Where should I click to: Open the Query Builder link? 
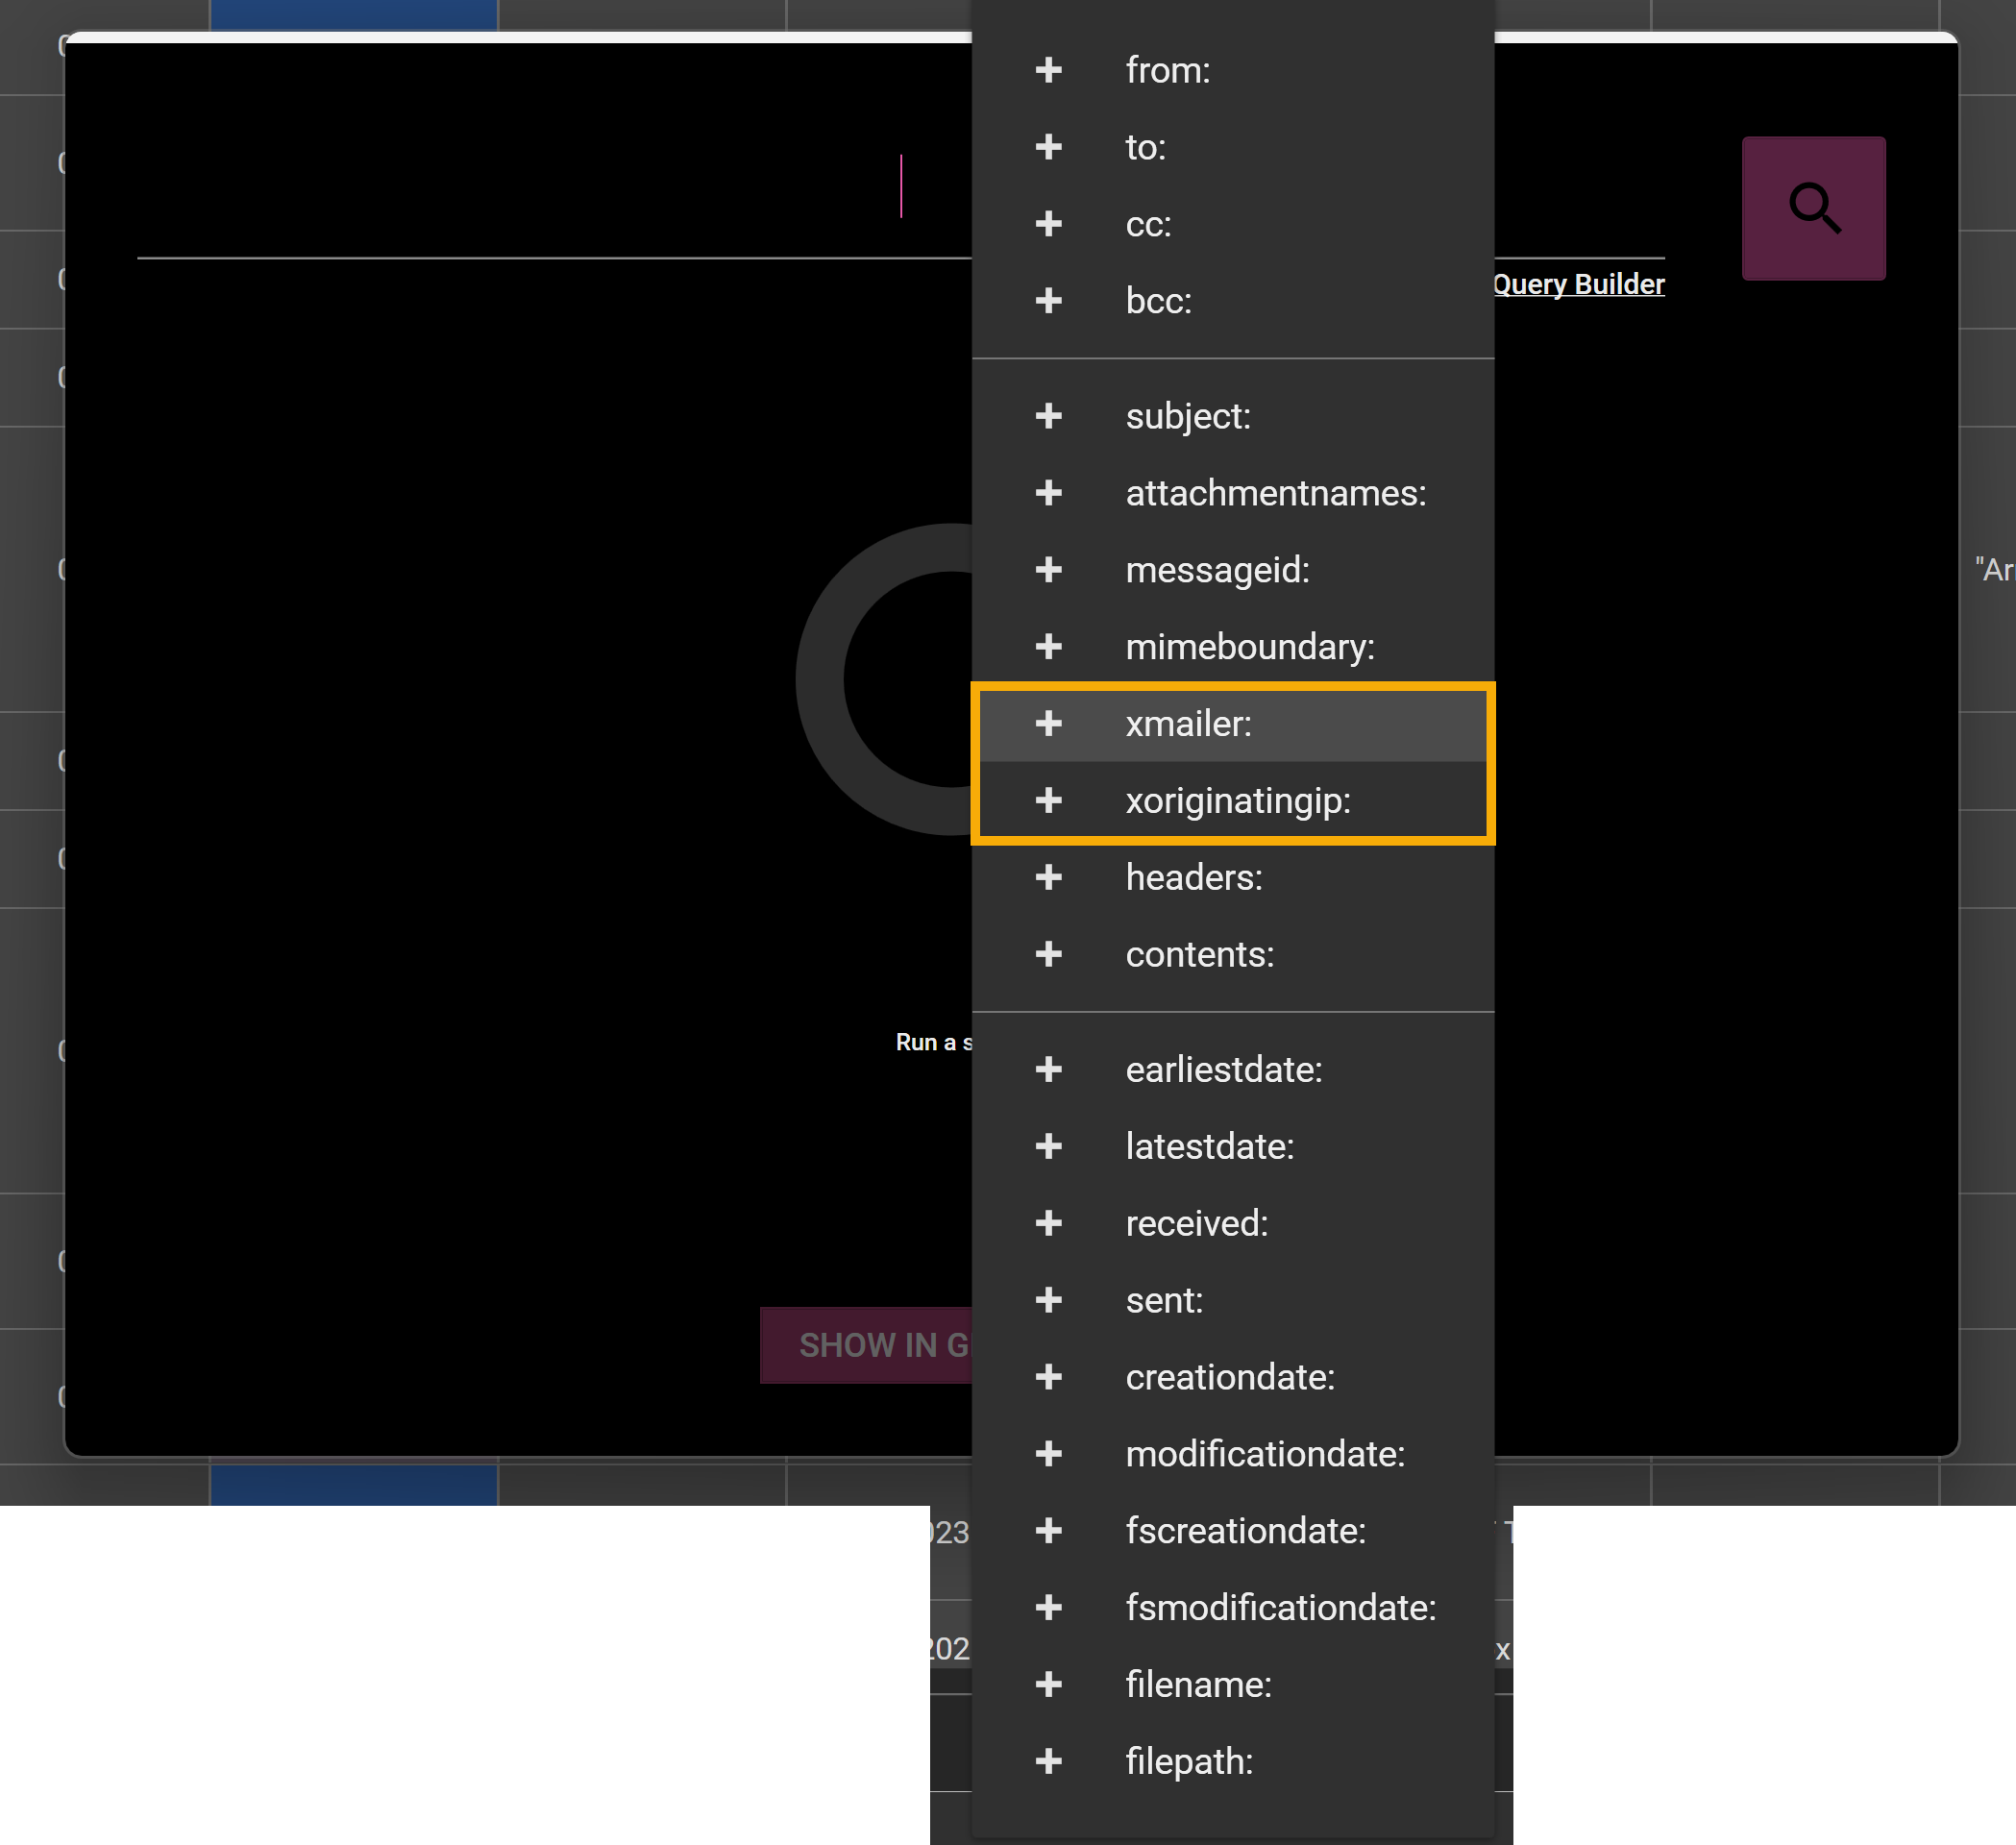(1578, 284)
